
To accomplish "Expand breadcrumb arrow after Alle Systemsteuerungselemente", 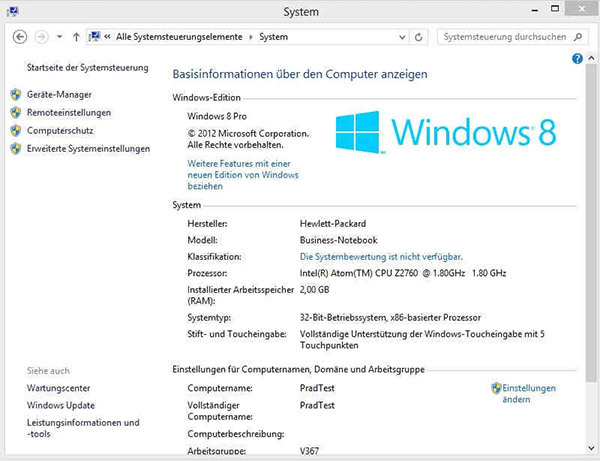I will pyautogui.click(x=251, y=37).
